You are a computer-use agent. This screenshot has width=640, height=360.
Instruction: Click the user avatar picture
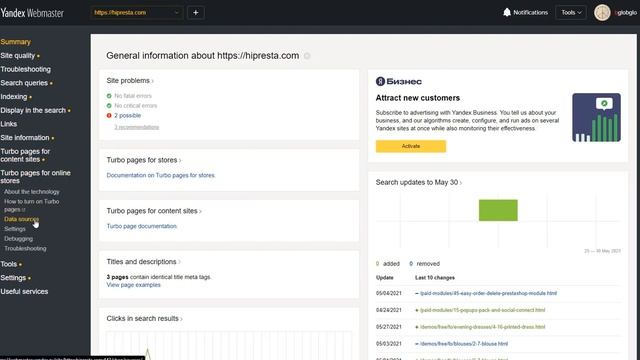click(x=602, y=13)
